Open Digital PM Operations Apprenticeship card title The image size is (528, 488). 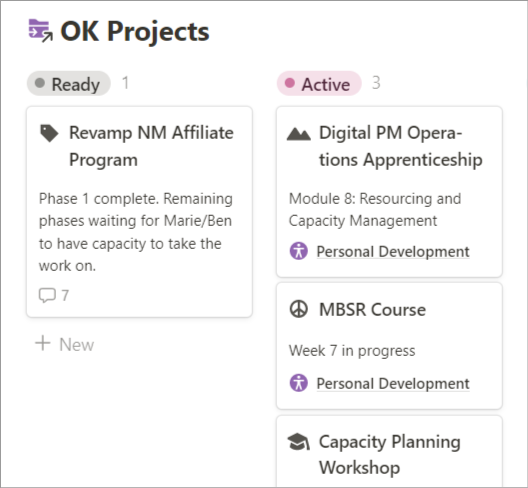tap(401, 146)
